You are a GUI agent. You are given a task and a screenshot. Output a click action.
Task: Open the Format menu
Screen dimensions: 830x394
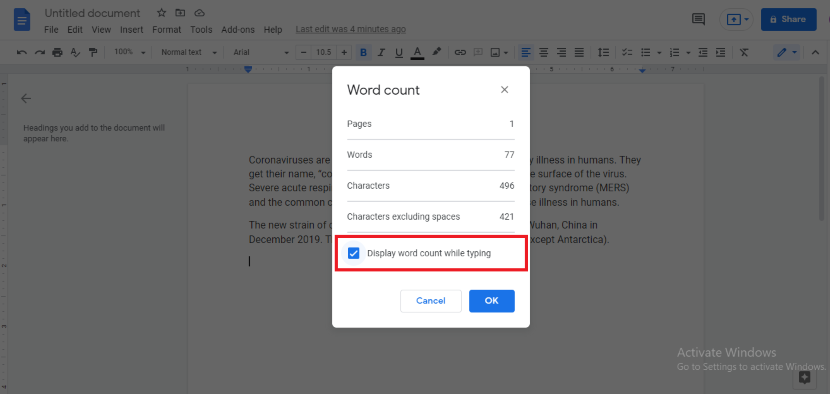pos(167,30)
